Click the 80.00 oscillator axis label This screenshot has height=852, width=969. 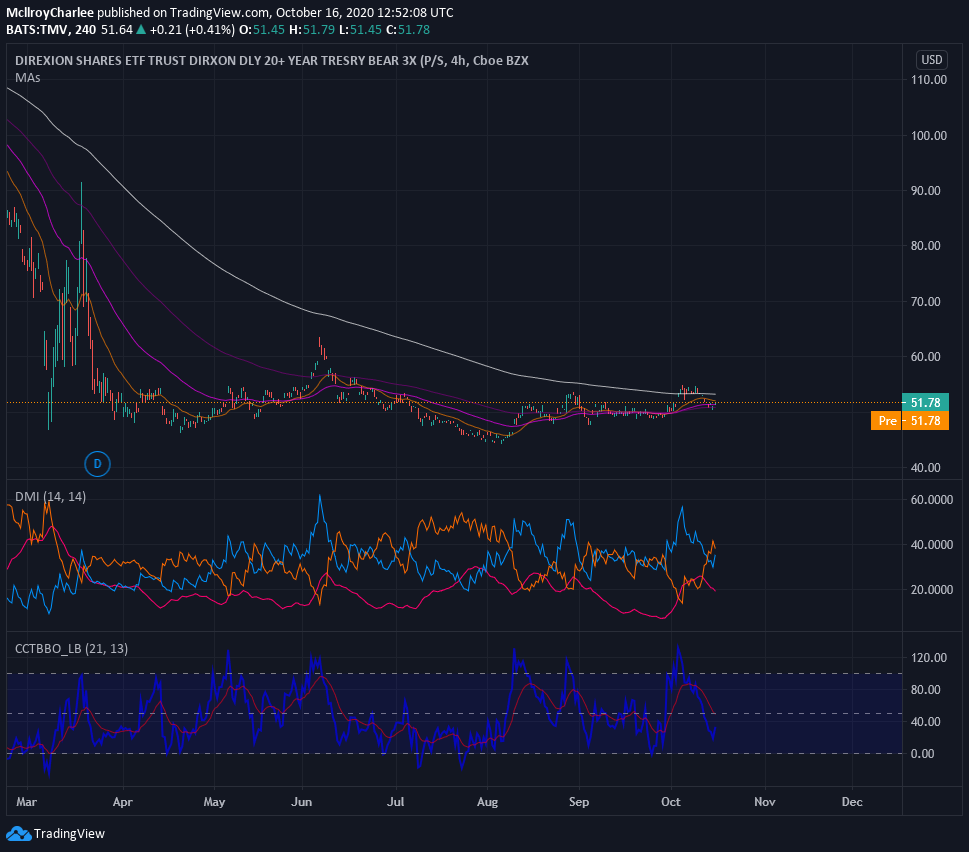pos(926,690)
